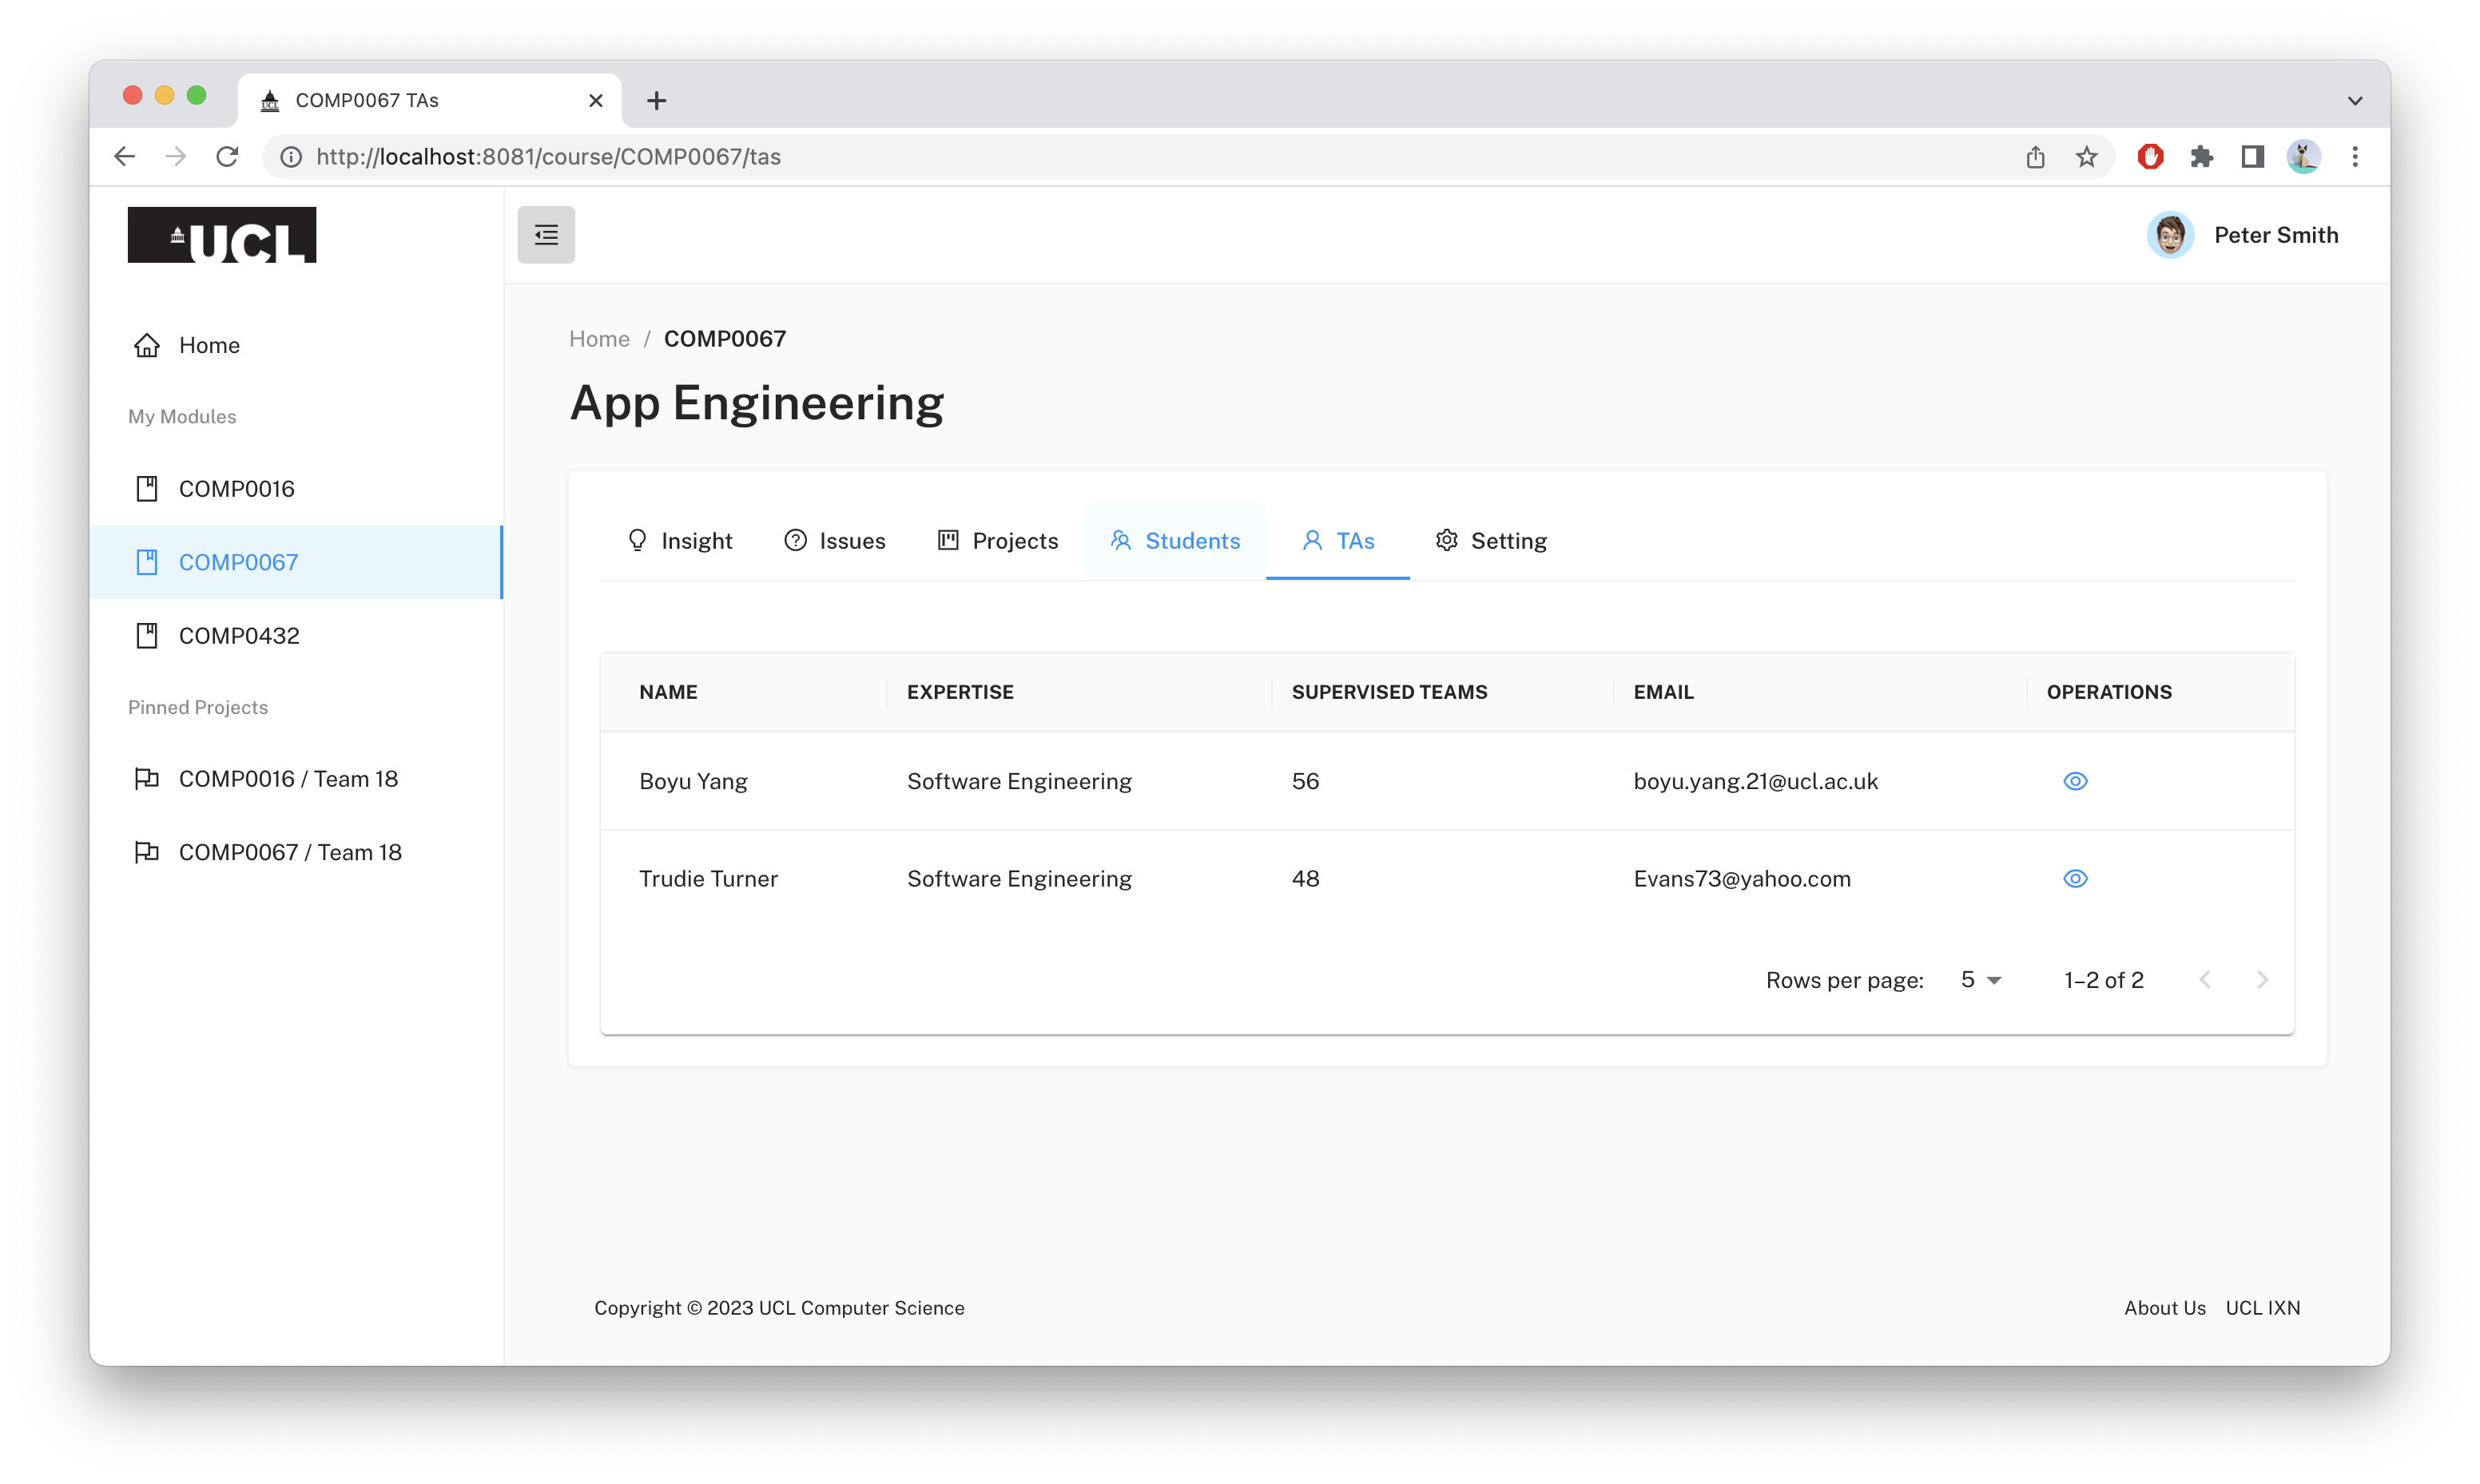The height and width of the screenshot is (1484, 2480).
Task: Go to Home in the sidebar
Action: 296,345
